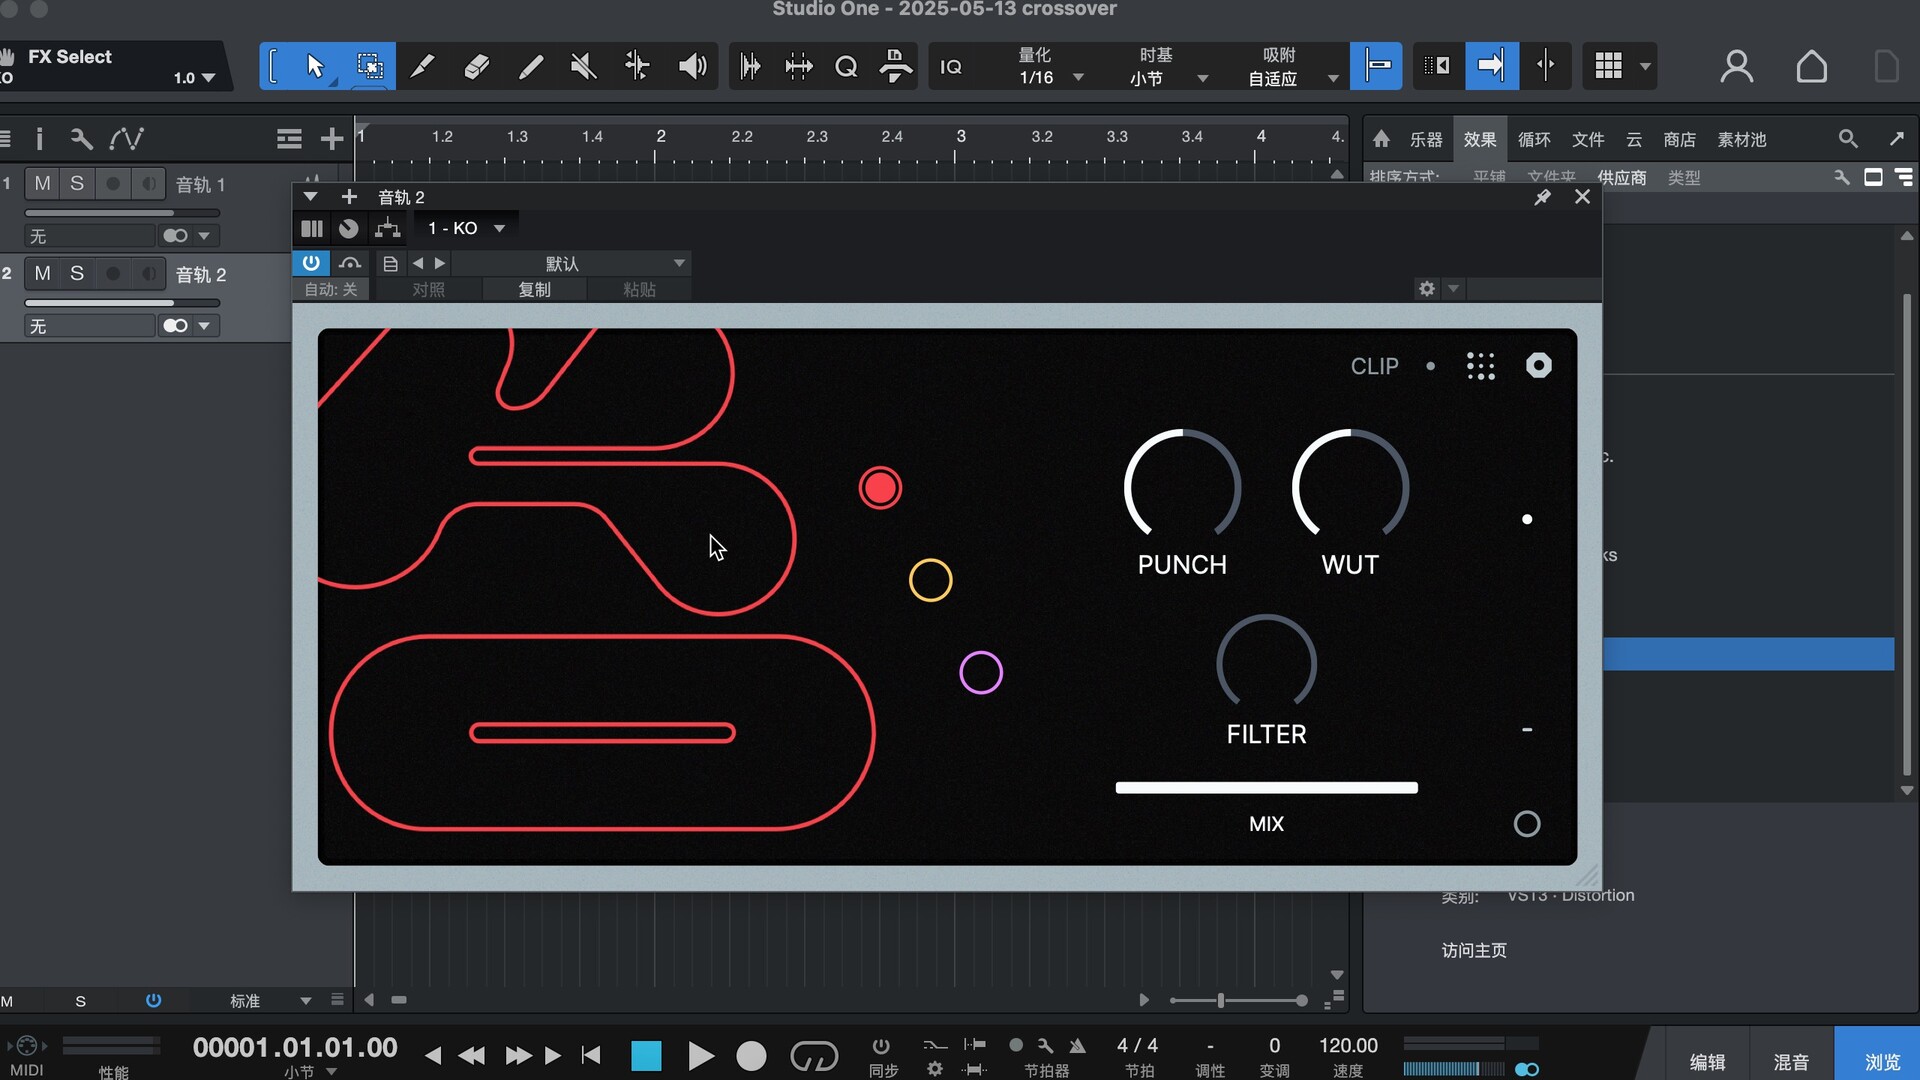This screenshot has width=1920, height=1080.
Task: Open the 循环 browser tab
Action: click(x=1533, y=140)
